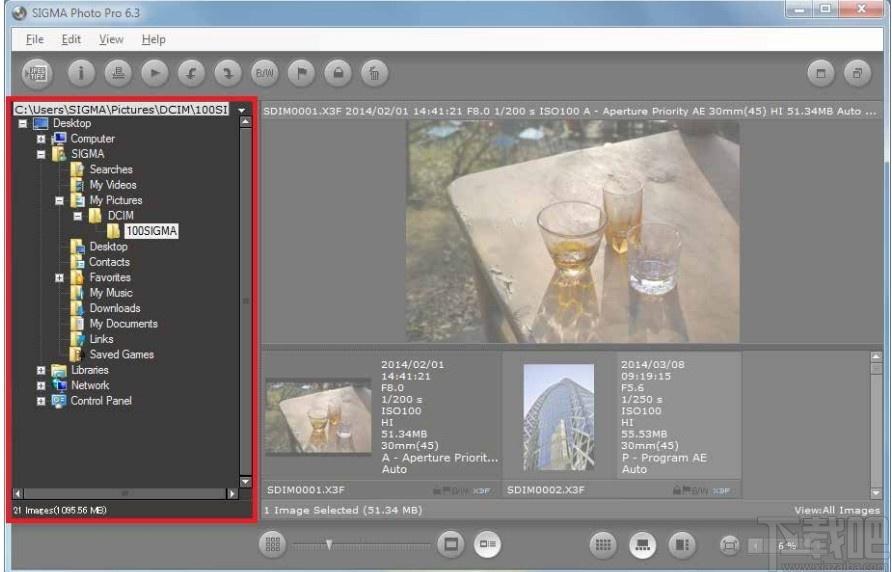The image size is (892, 572).
Task: Expand the Libraries tree node
Action: point(41,371)
